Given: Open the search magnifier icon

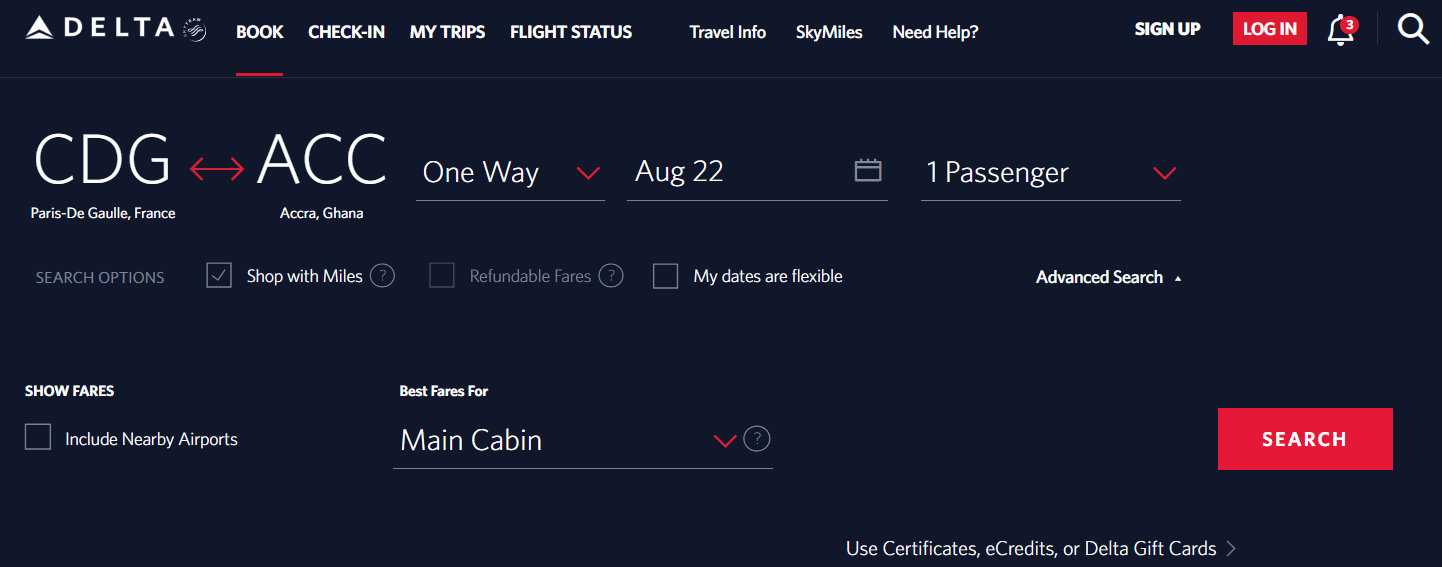Looking at the screenshot, I should click(1412, 30).
